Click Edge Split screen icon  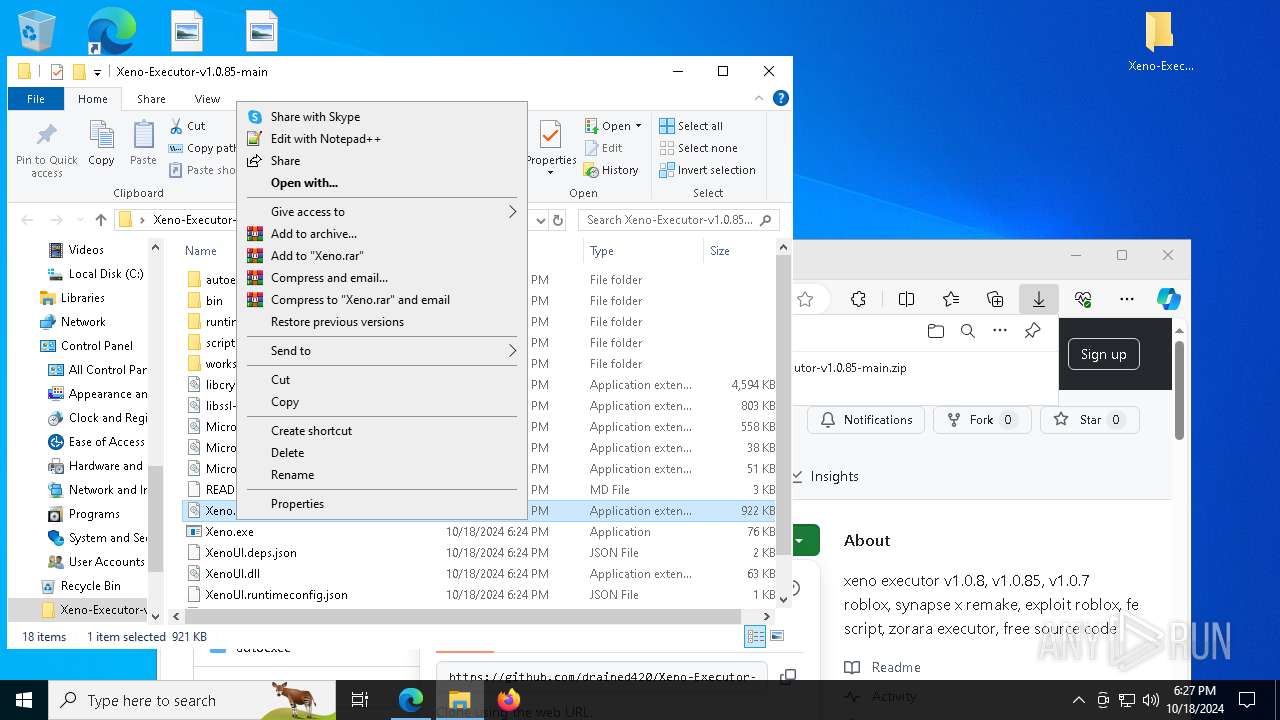(x=906, y=299)
